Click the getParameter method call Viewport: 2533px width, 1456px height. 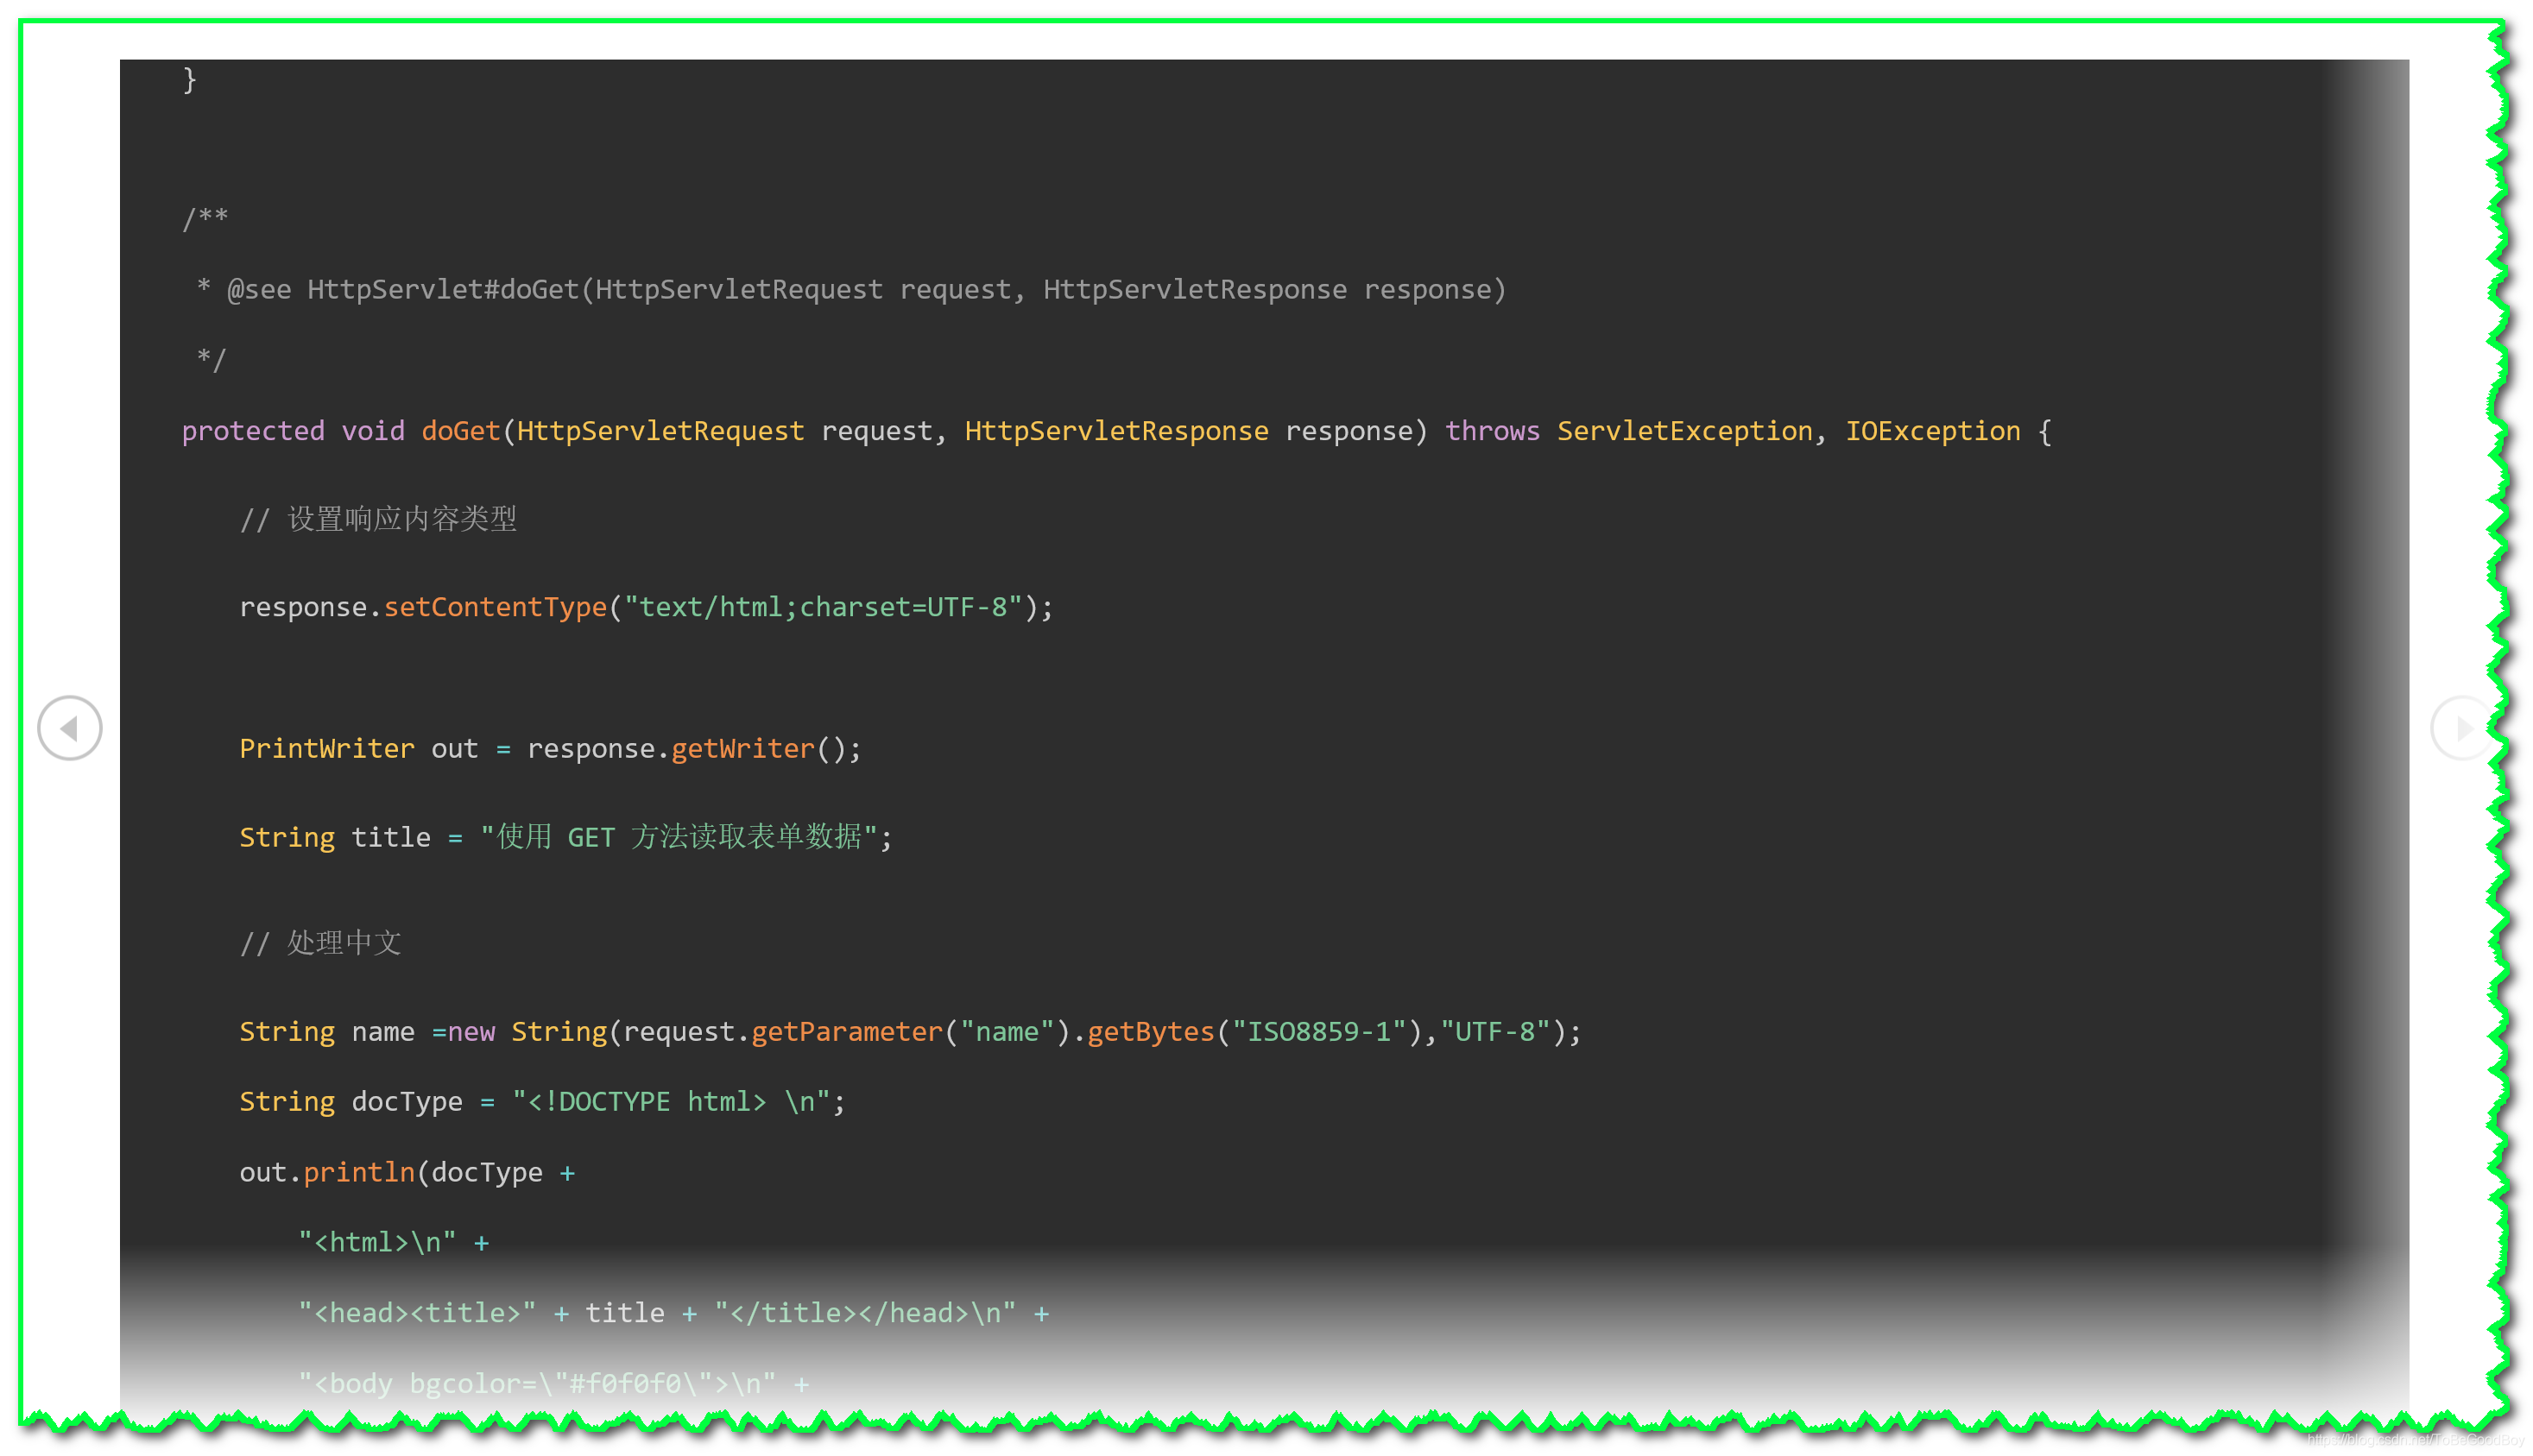click(846, 1031)
